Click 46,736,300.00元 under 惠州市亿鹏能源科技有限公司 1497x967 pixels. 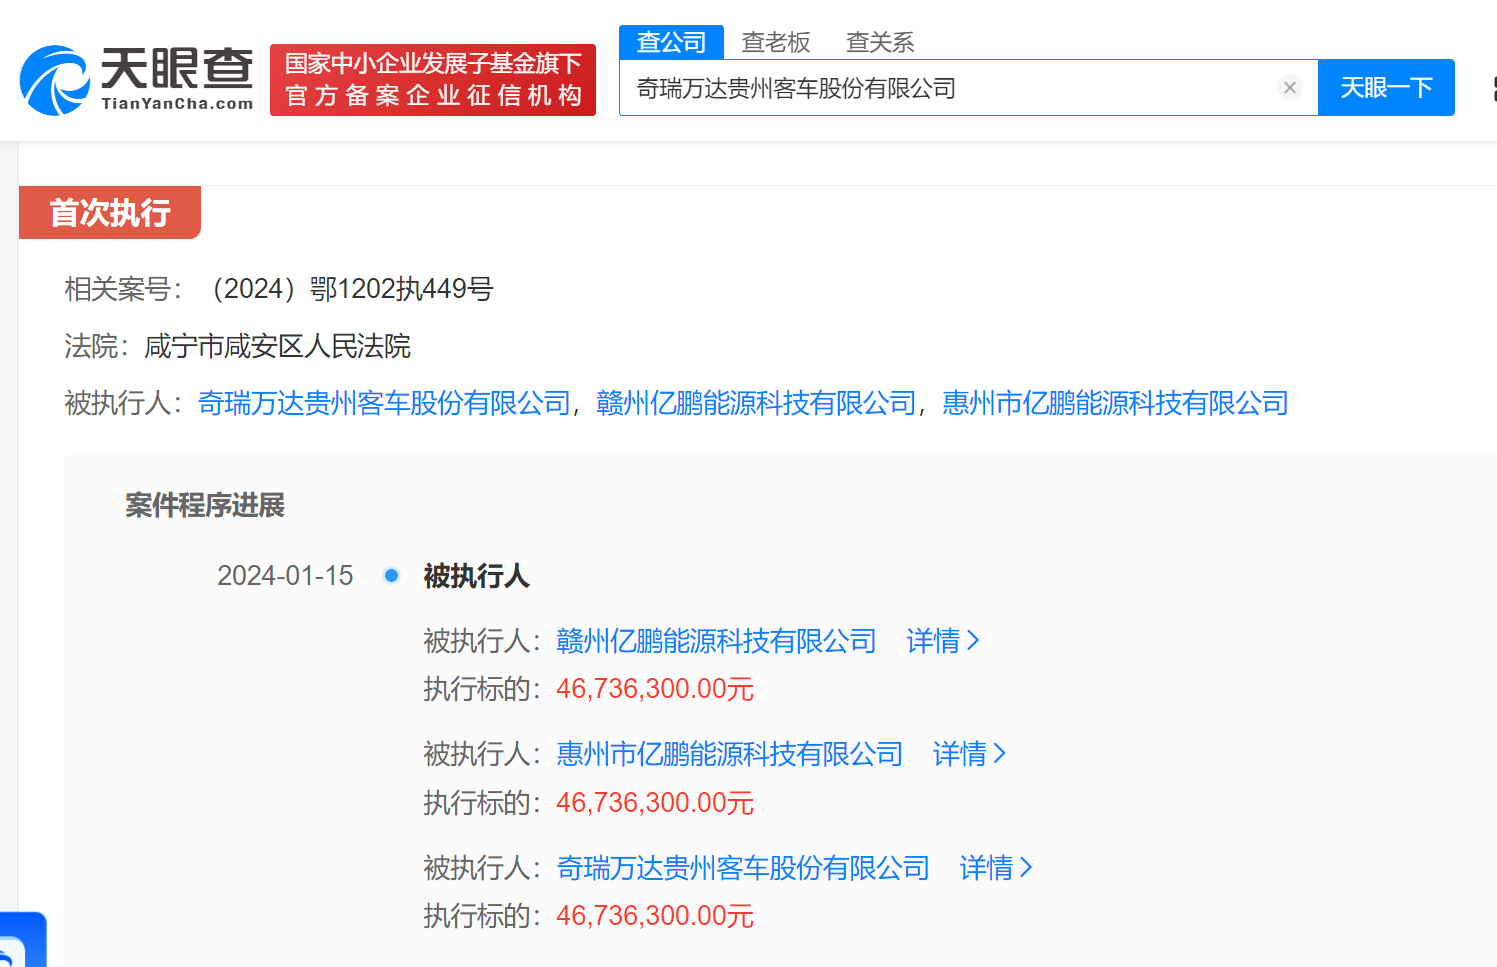click(x=655, y=803)
